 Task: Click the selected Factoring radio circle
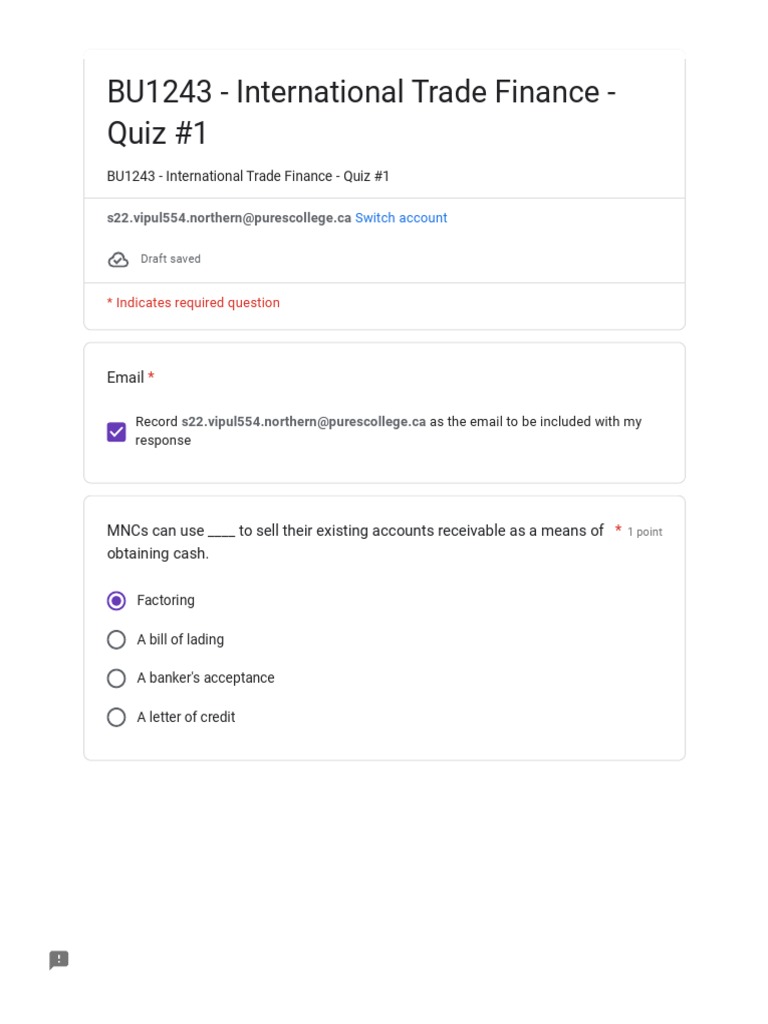tap(117, 601)
